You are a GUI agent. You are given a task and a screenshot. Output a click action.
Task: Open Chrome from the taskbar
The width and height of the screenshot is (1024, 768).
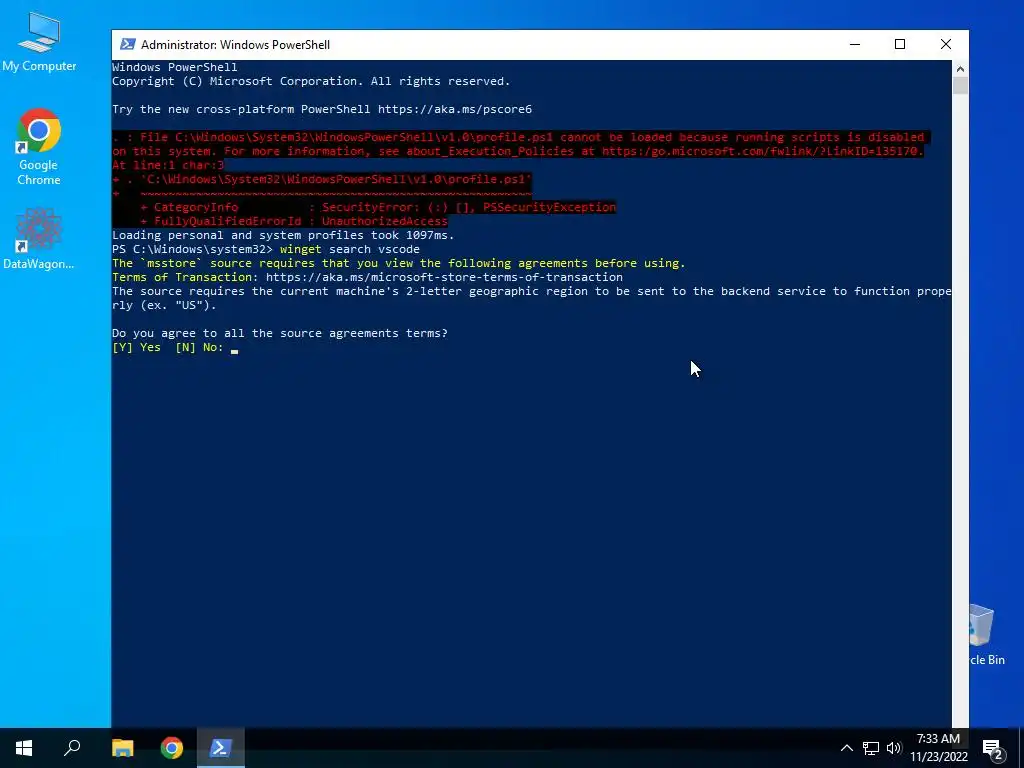(172, 748)
